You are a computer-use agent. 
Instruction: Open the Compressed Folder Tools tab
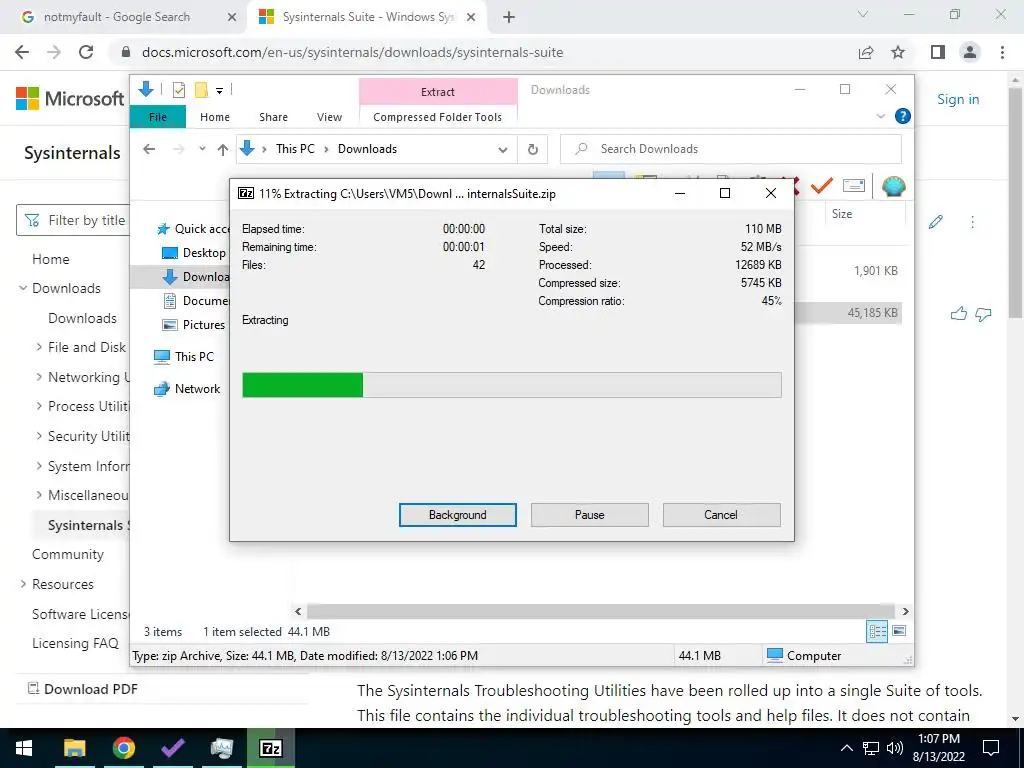(438, 117)
